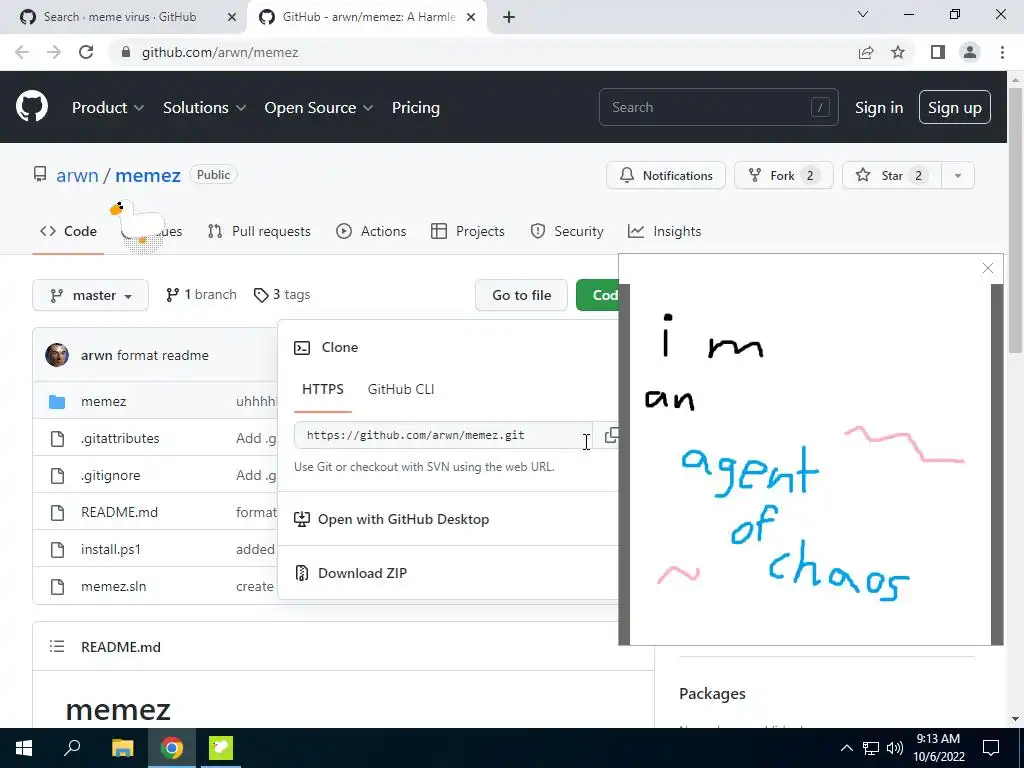Fork the repository
The image size is (1024, 768).
click(784, 175)
